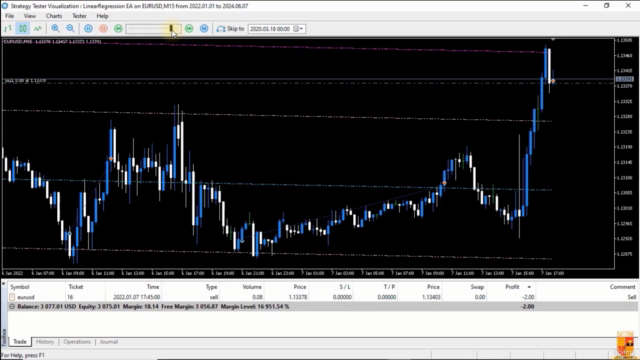Slow down the visualization speed

(118, 29)
